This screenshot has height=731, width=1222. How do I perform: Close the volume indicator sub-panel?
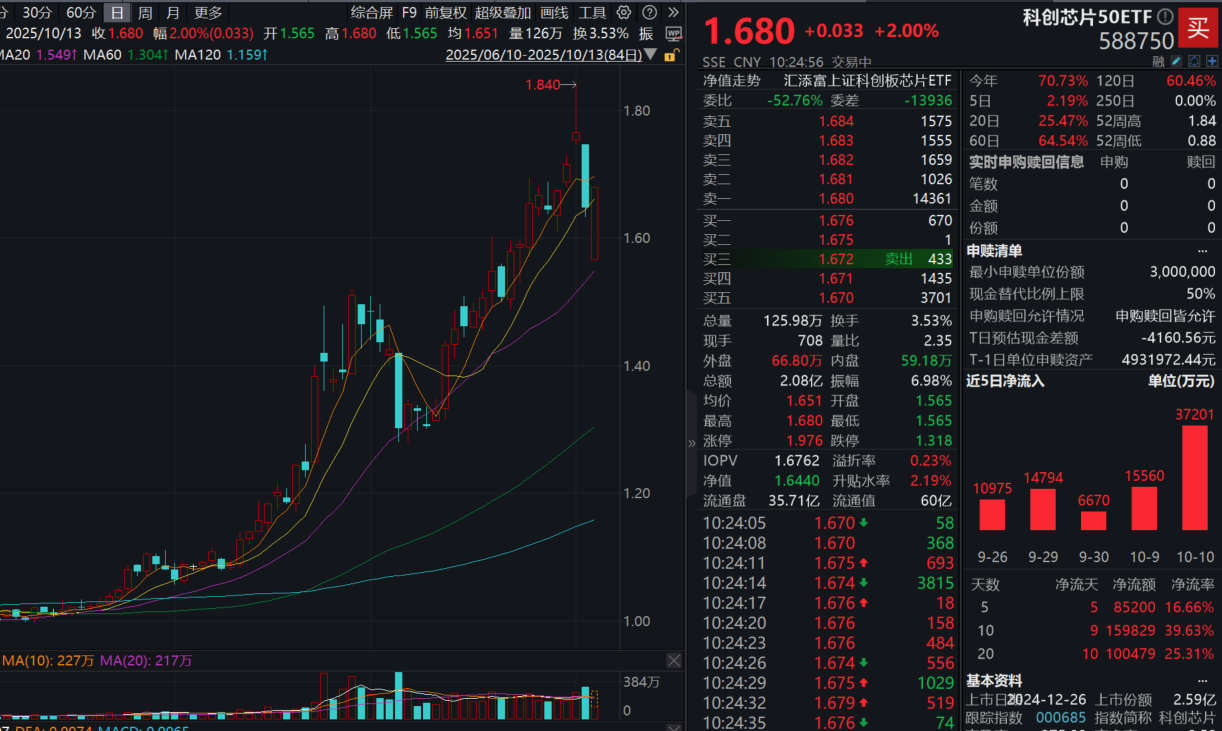[675, 661]
